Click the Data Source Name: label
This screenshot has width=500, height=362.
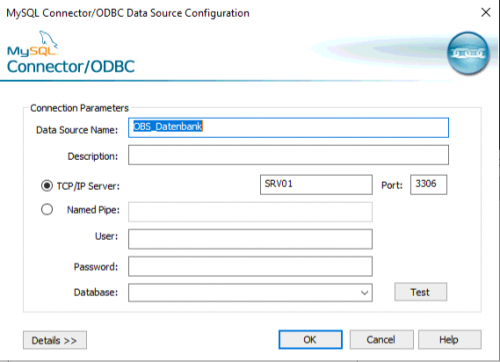point(77,130)
